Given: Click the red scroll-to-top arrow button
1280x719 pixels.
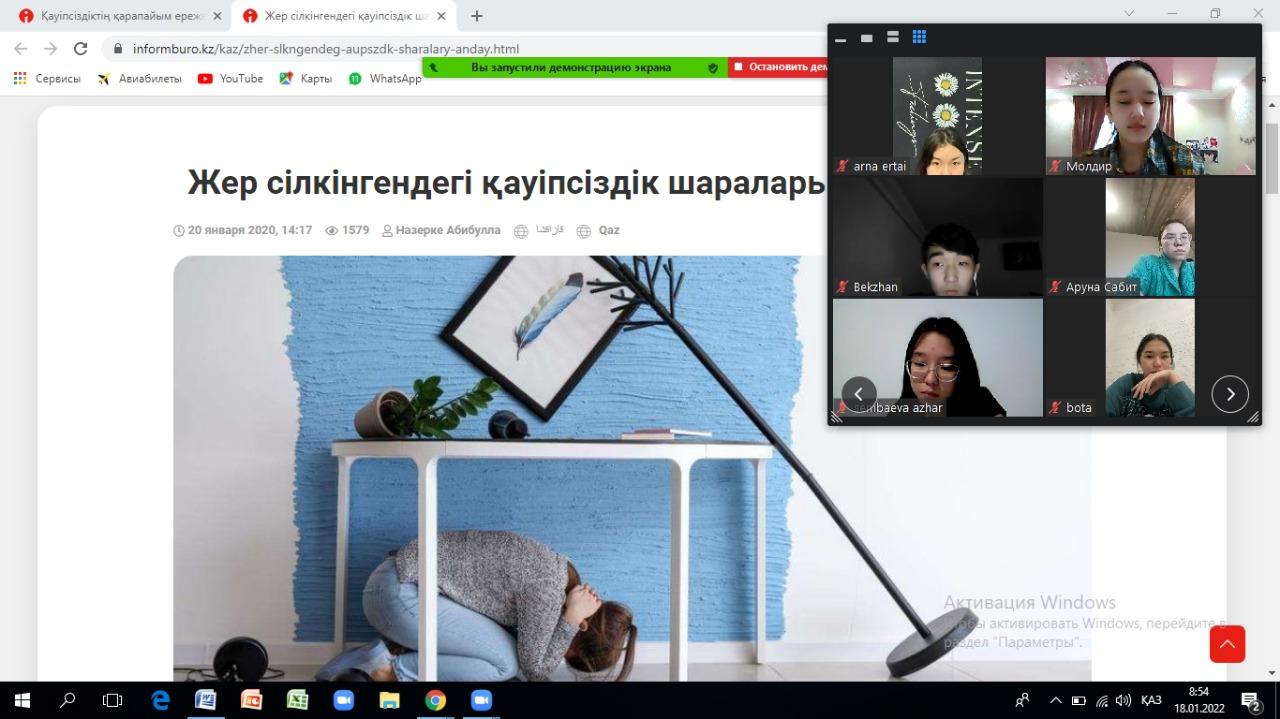Looking at the screenshot, I should pos(1227,644).
